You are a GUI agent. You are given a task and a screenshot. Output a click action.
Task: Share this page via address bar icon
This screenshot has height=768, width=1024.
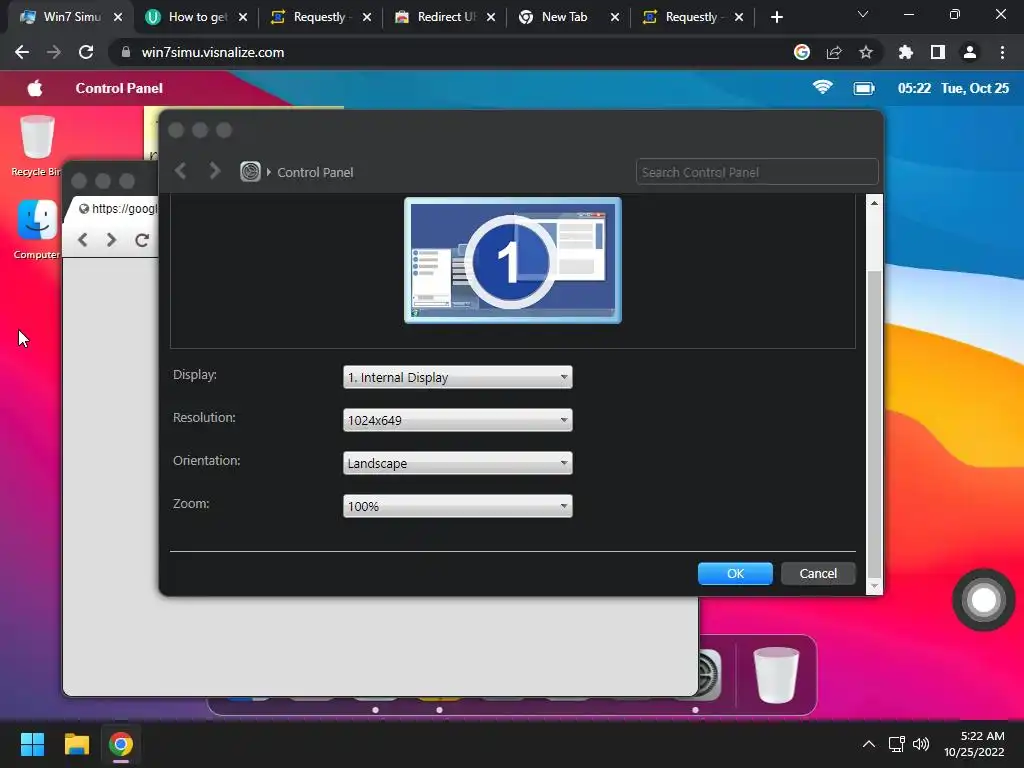[834, 52]
